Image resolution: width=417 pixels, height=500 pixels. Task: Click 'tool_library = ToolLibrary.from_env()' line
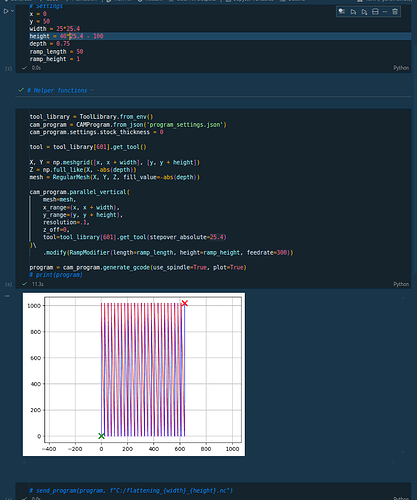pos(91,117)
